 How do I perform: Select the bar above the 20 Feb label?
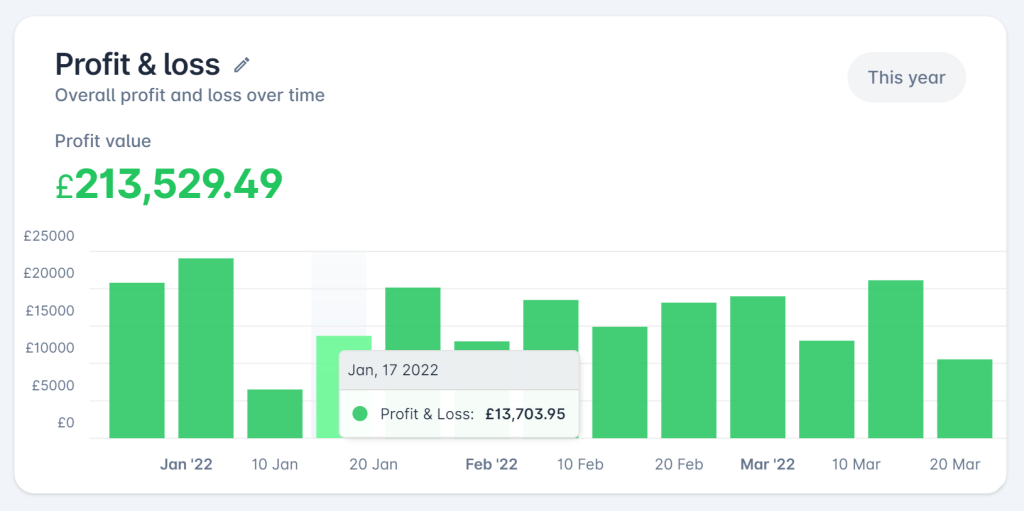tap(689, 370)
